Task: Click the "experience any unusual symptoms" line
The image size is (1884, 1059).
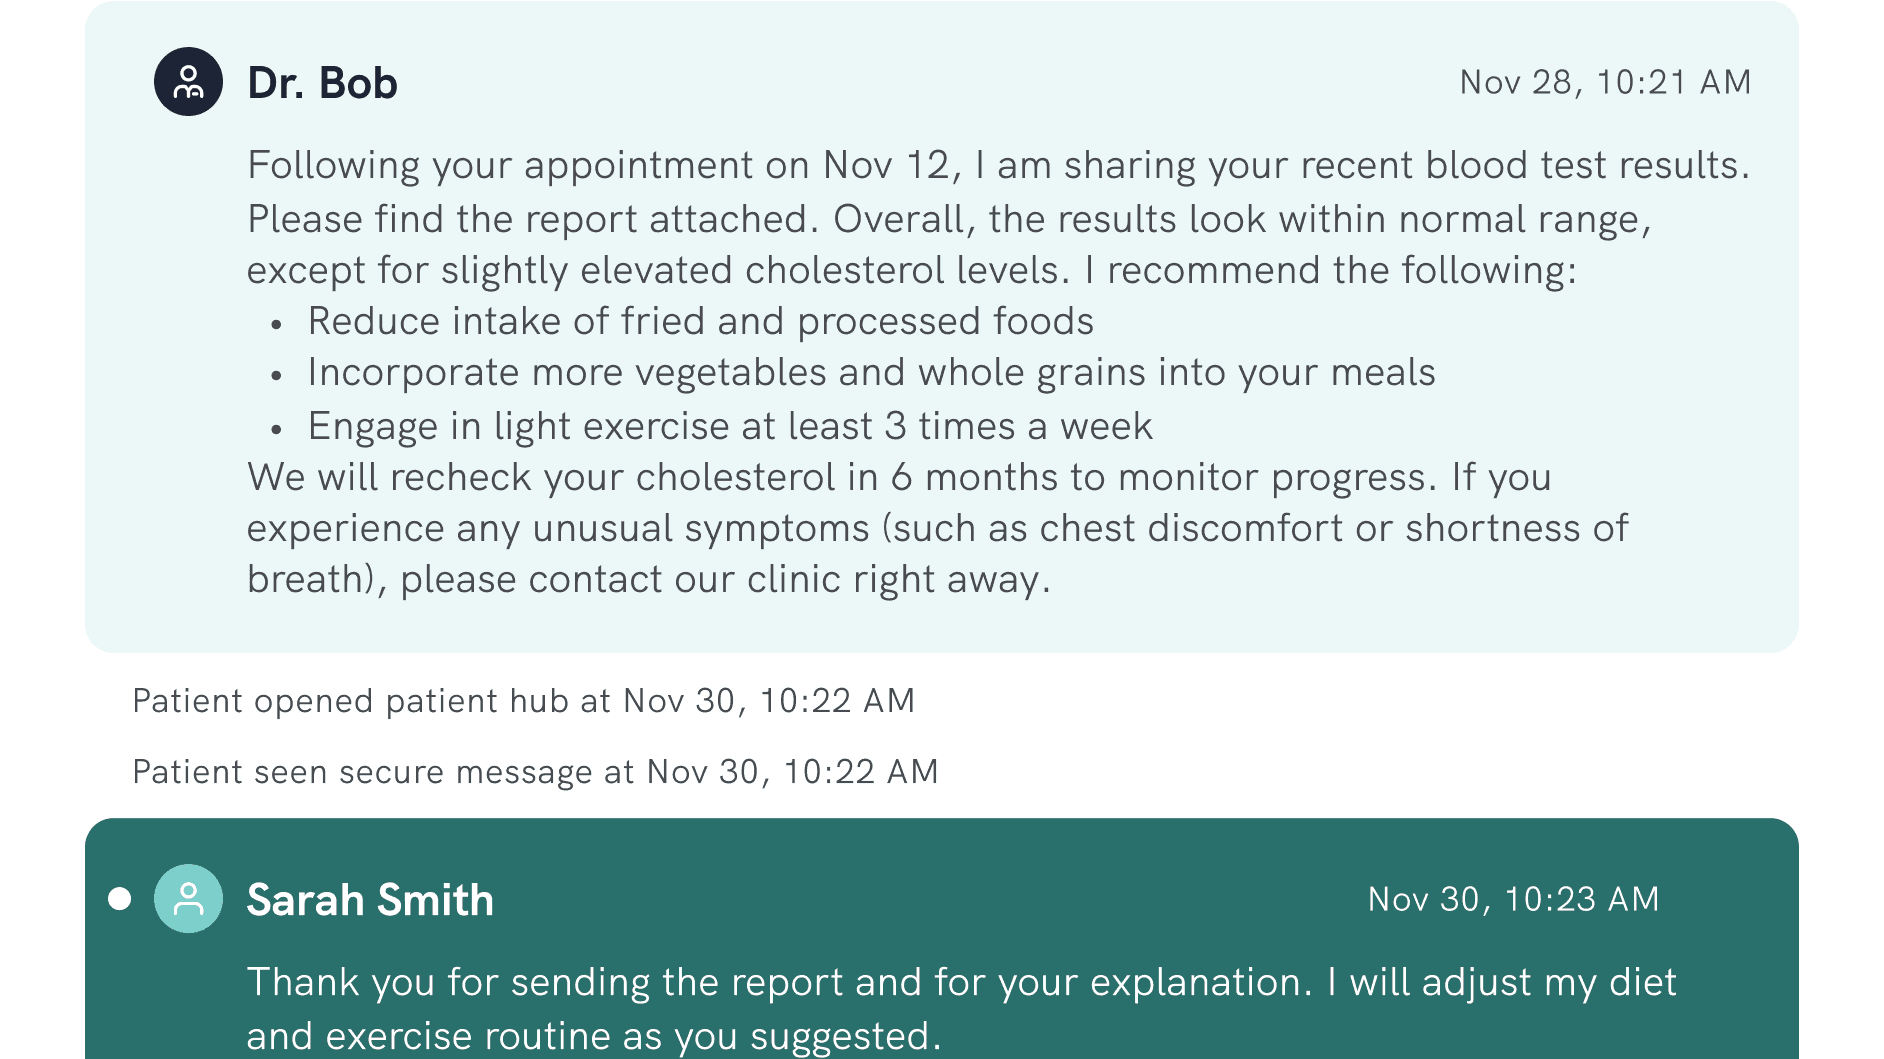Action: tap(937, 529)
